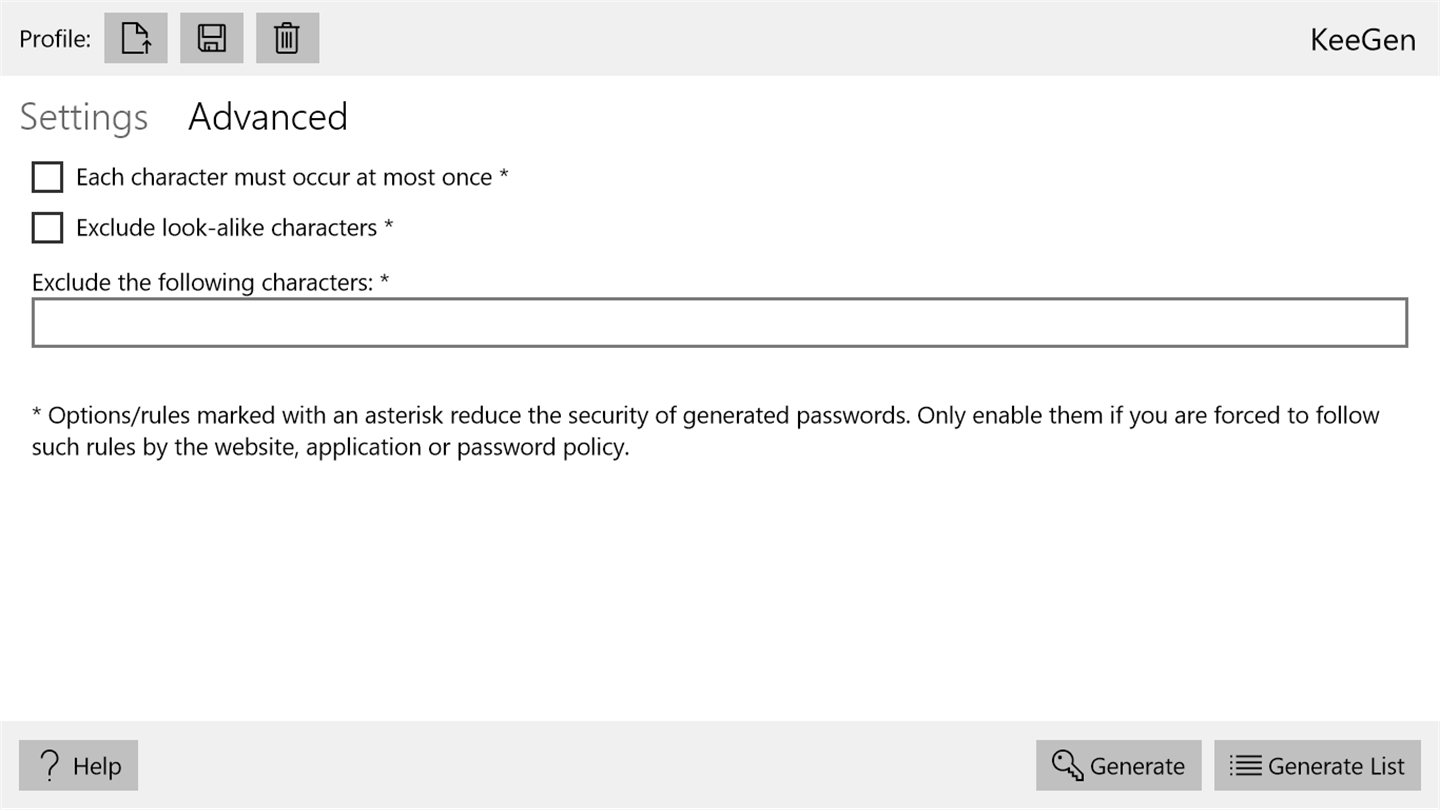Click the KeeGen app title
1440x810 pixels.
(1362, 40)
